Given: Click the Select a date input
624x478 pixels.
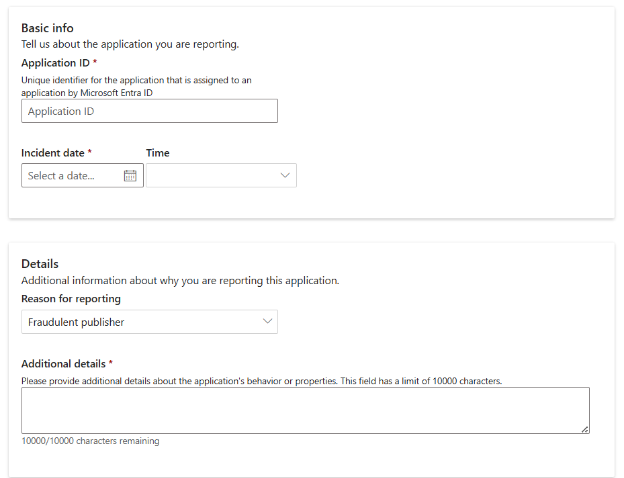Looking at the screenshot, I should [x=72, y=176].
